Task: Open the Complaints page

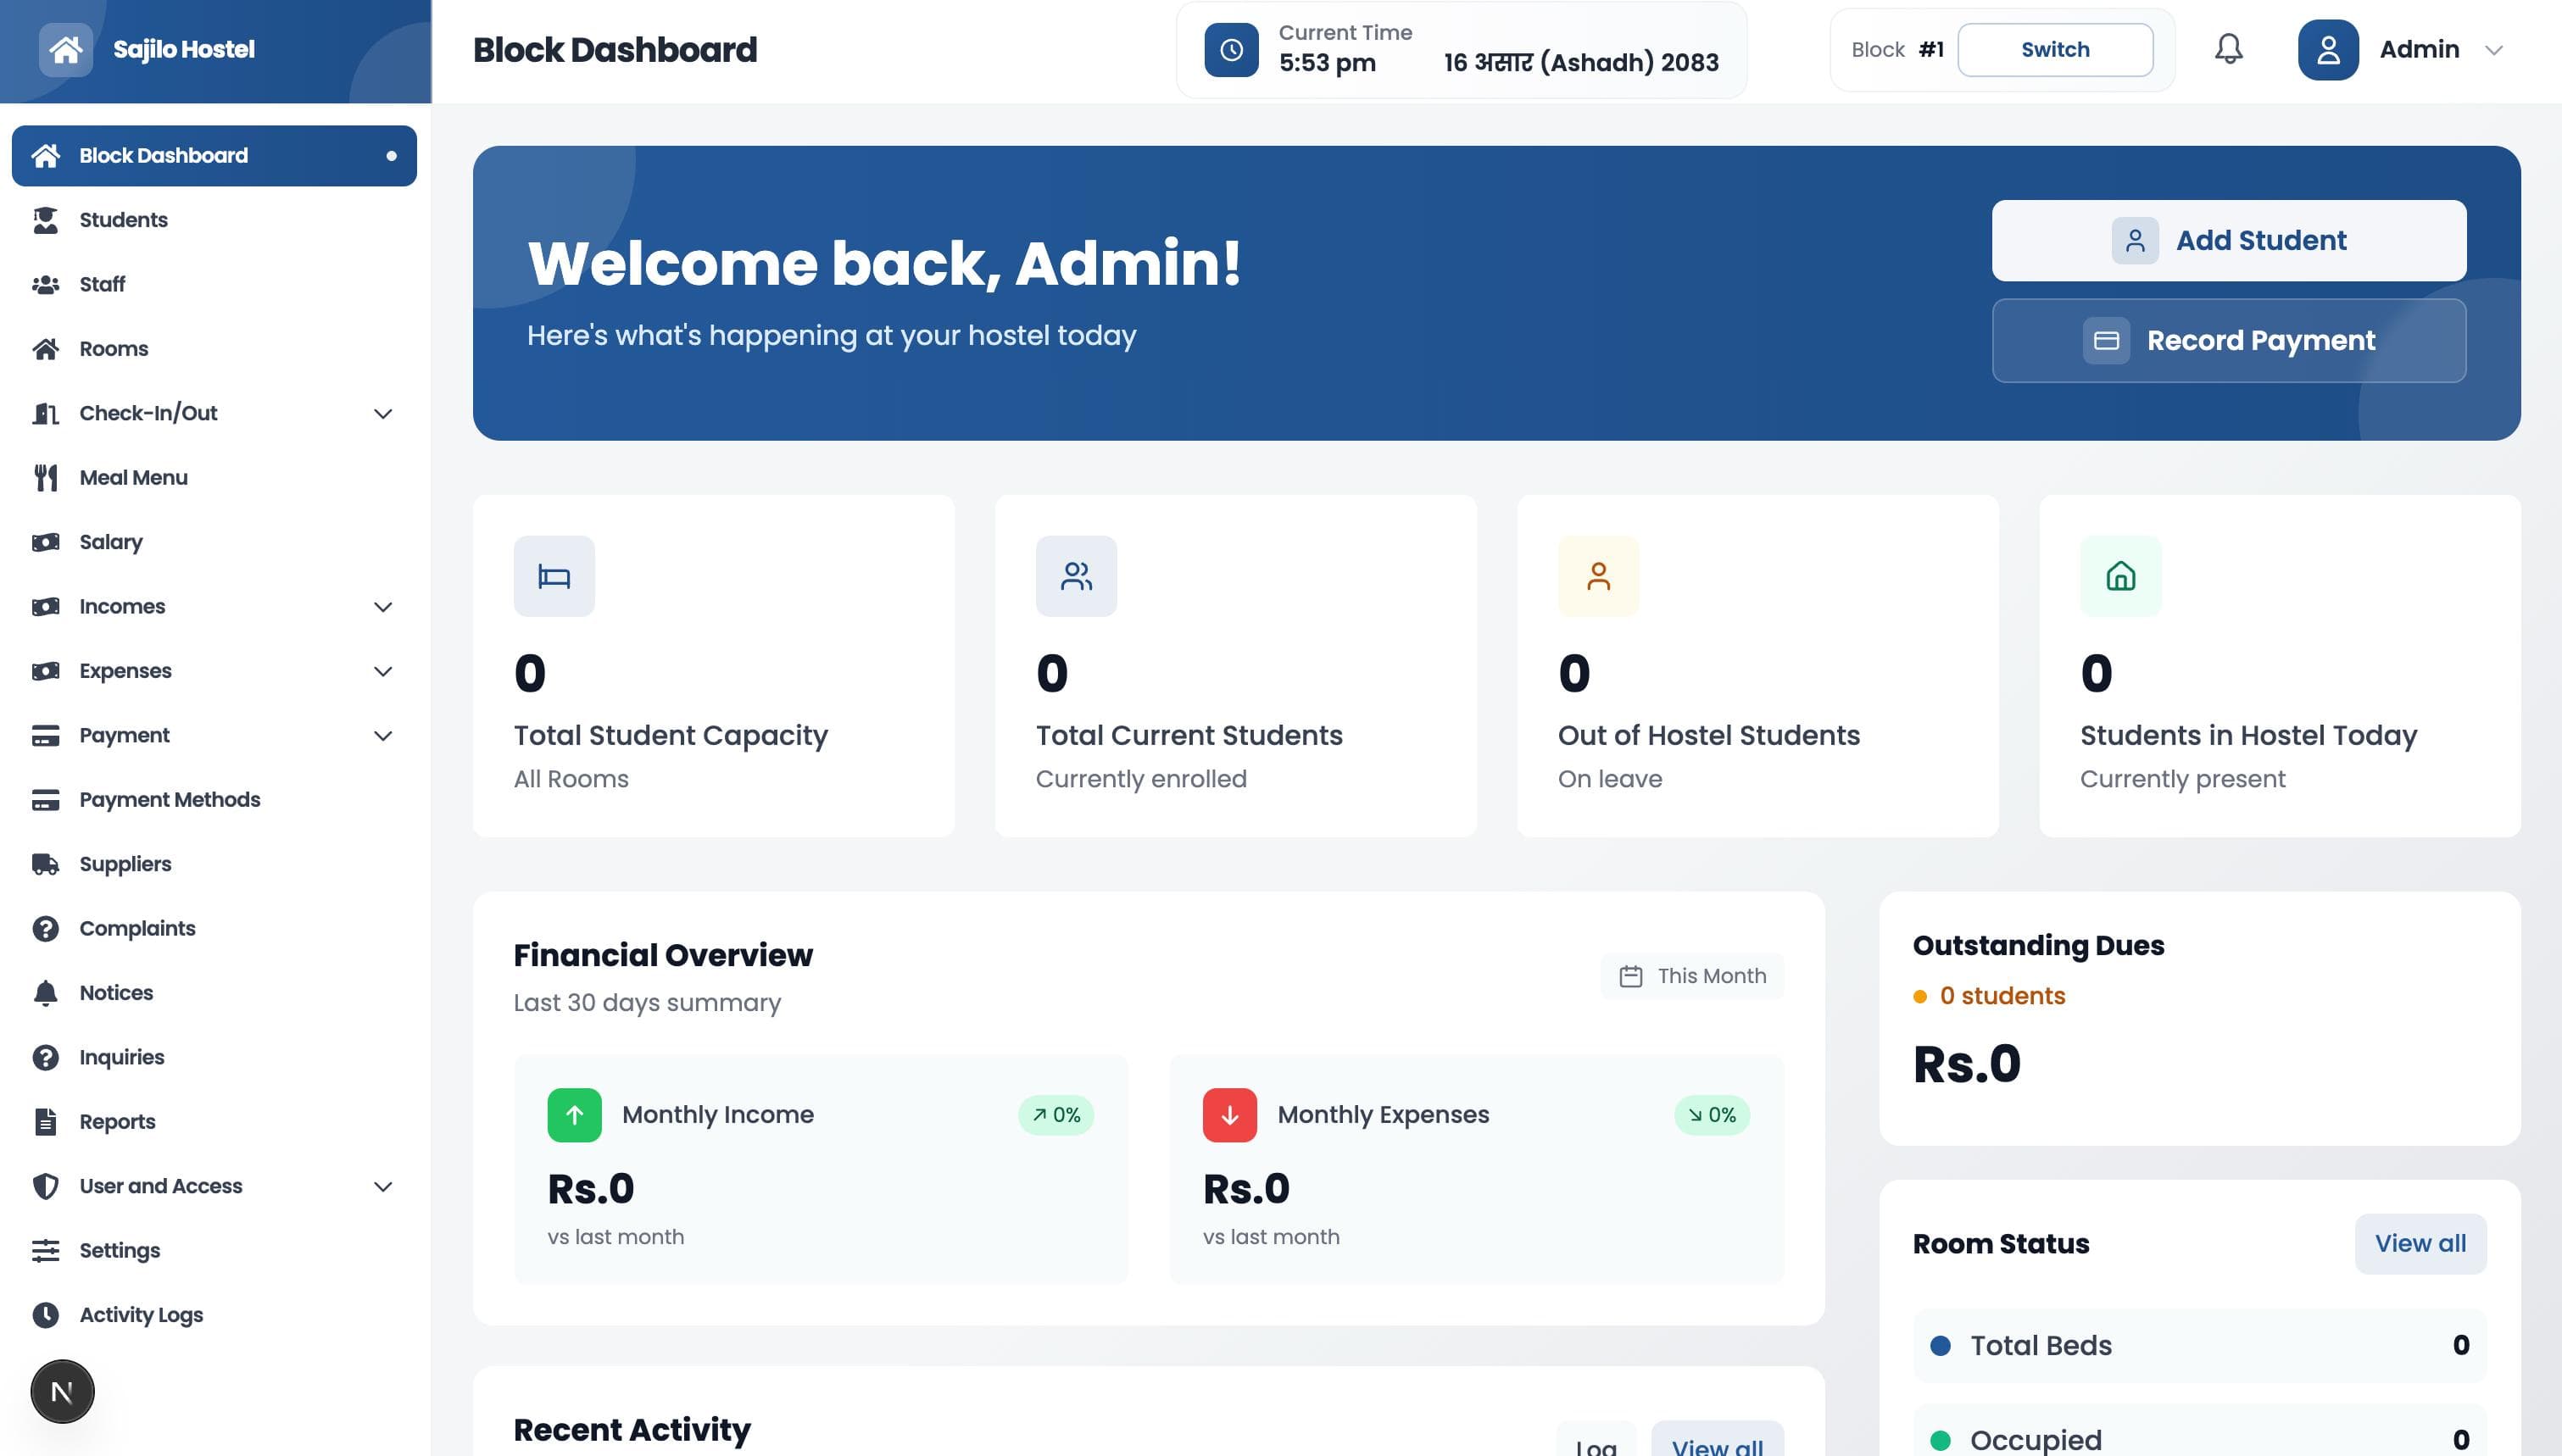Action: click(x=214, y=929)
